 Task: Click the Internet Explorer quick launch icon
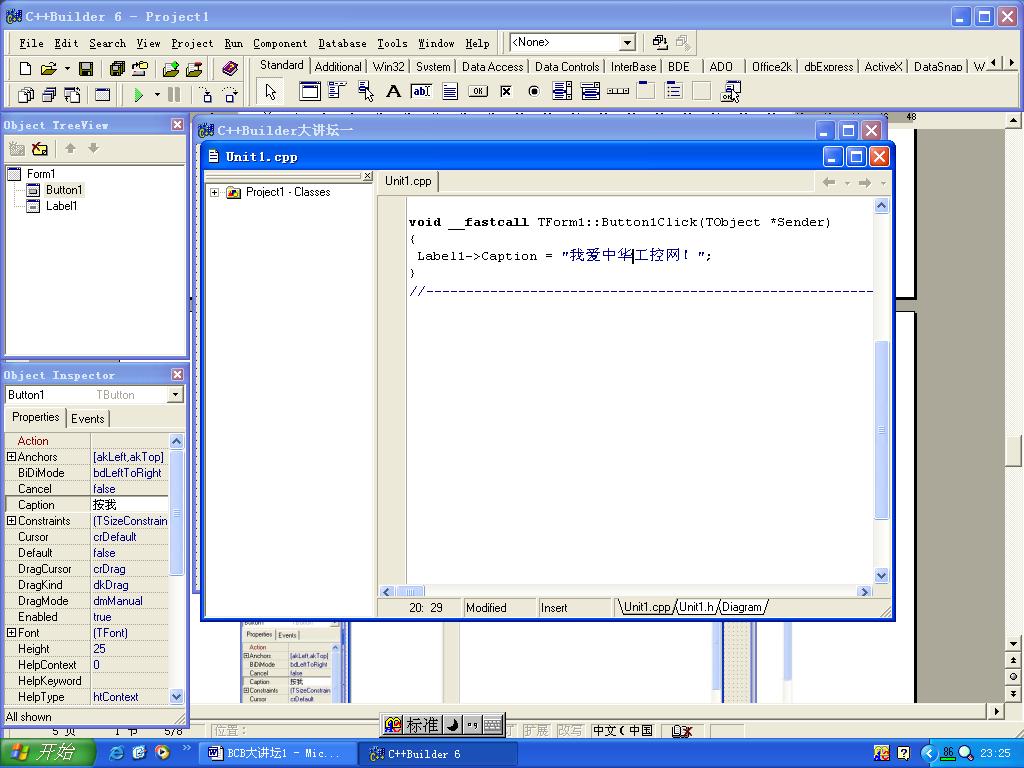(x=117, y=752)
